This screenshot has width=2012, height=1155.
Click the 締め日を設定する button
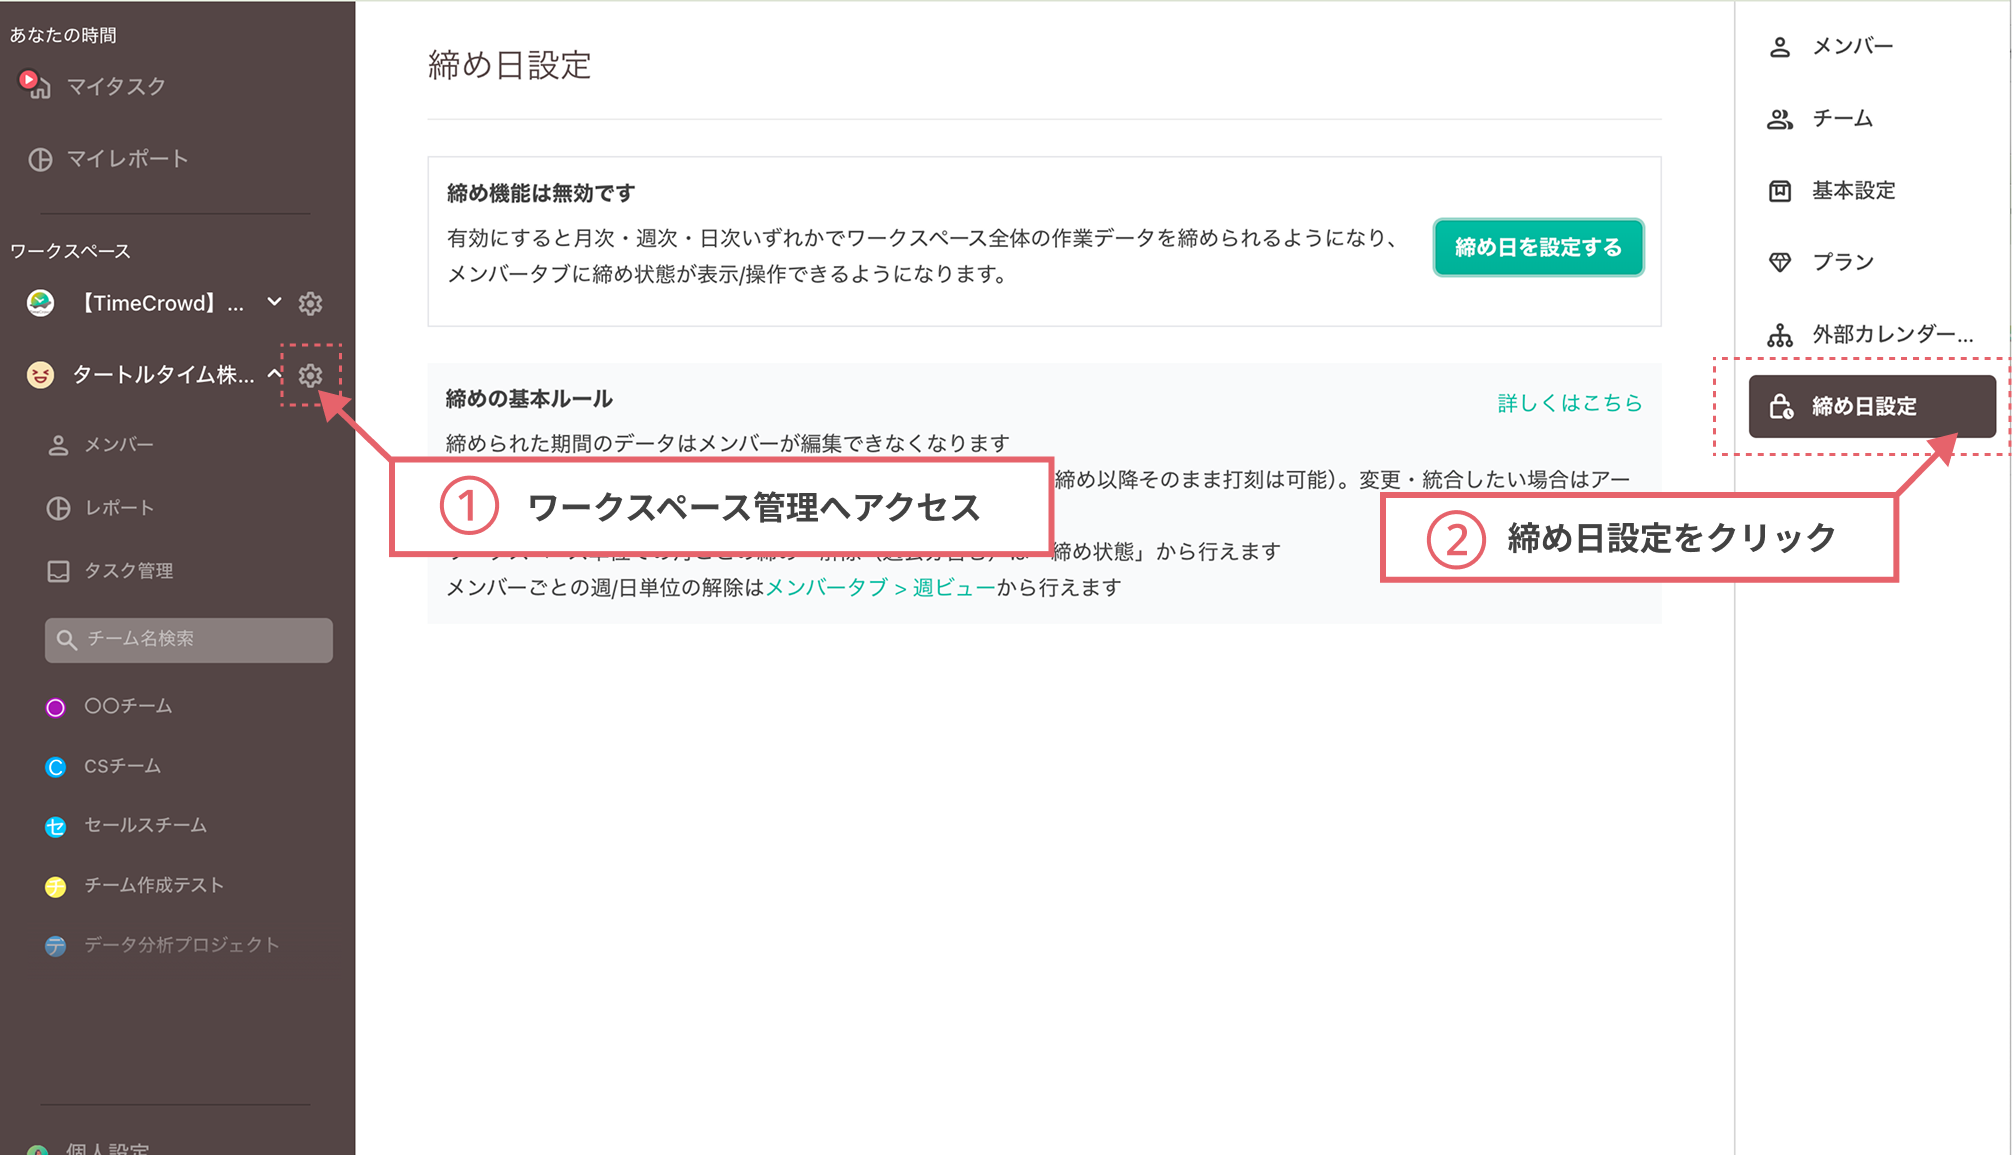tap(1538, 247)
